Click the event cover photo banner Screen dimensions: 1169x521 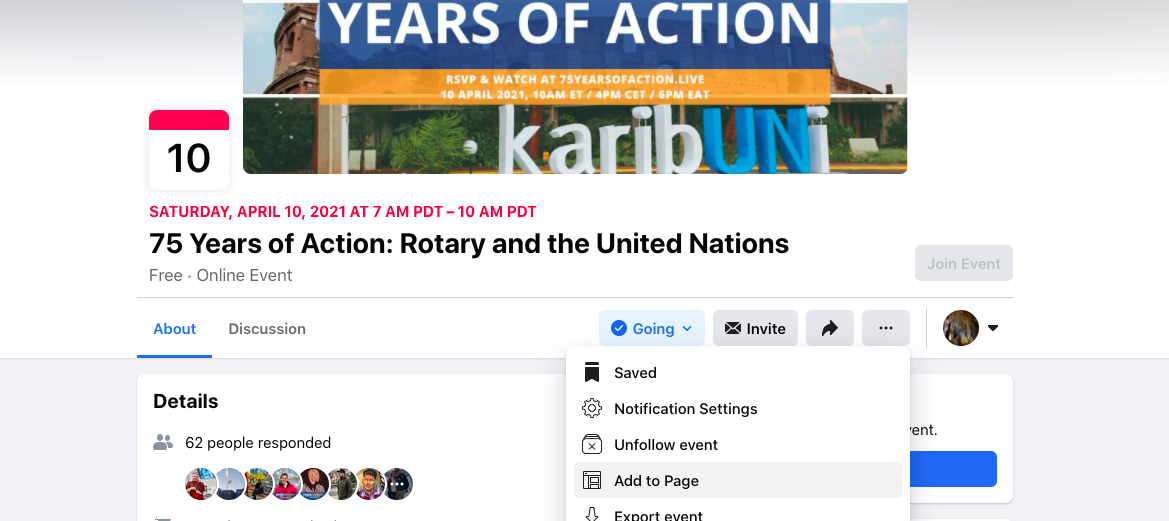575,87
